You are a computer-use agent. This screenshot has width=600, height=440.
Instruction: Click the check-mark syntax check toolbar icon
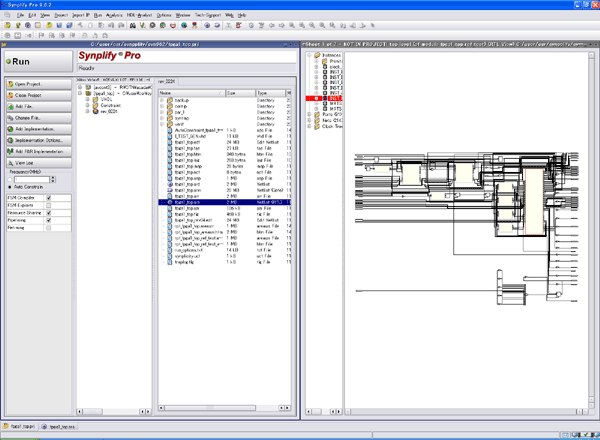tap(142, 25)
